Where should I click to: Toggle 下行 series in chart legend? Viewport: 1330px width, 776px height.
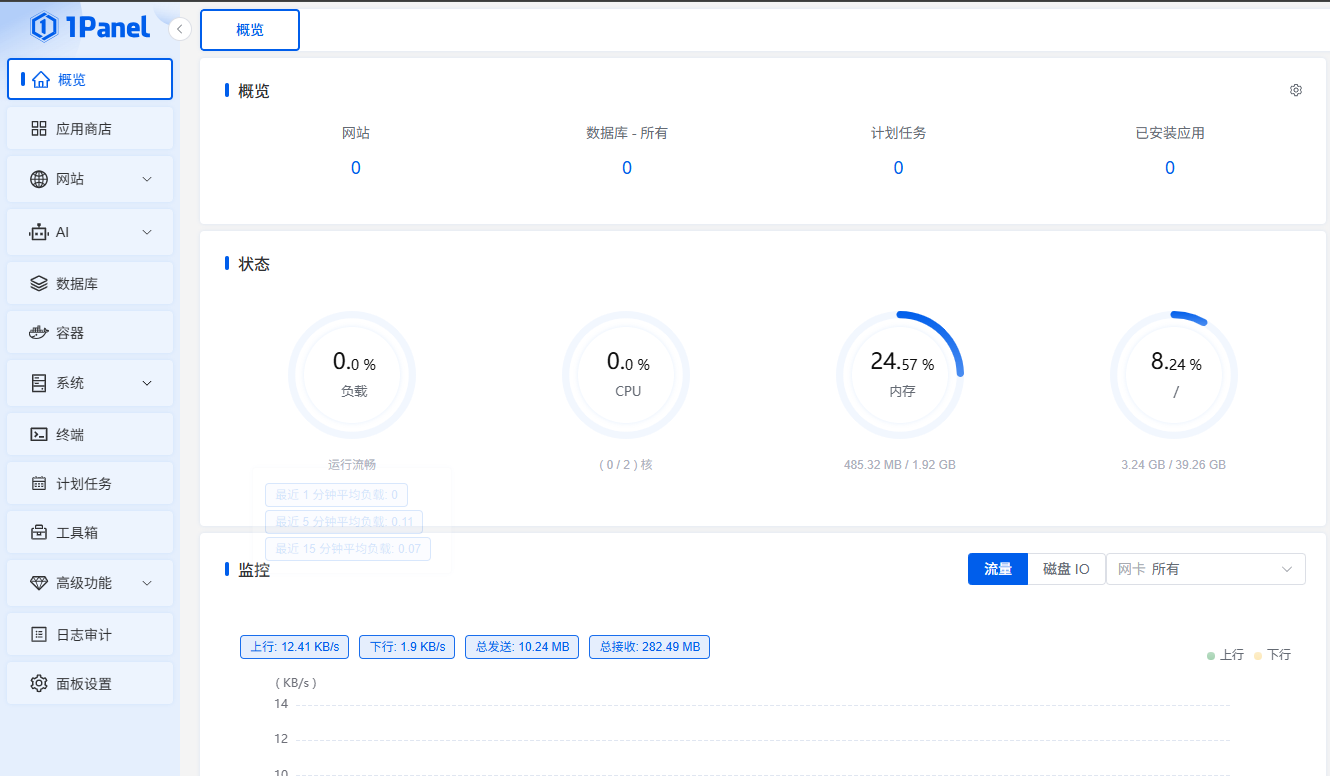point(1272,655)
